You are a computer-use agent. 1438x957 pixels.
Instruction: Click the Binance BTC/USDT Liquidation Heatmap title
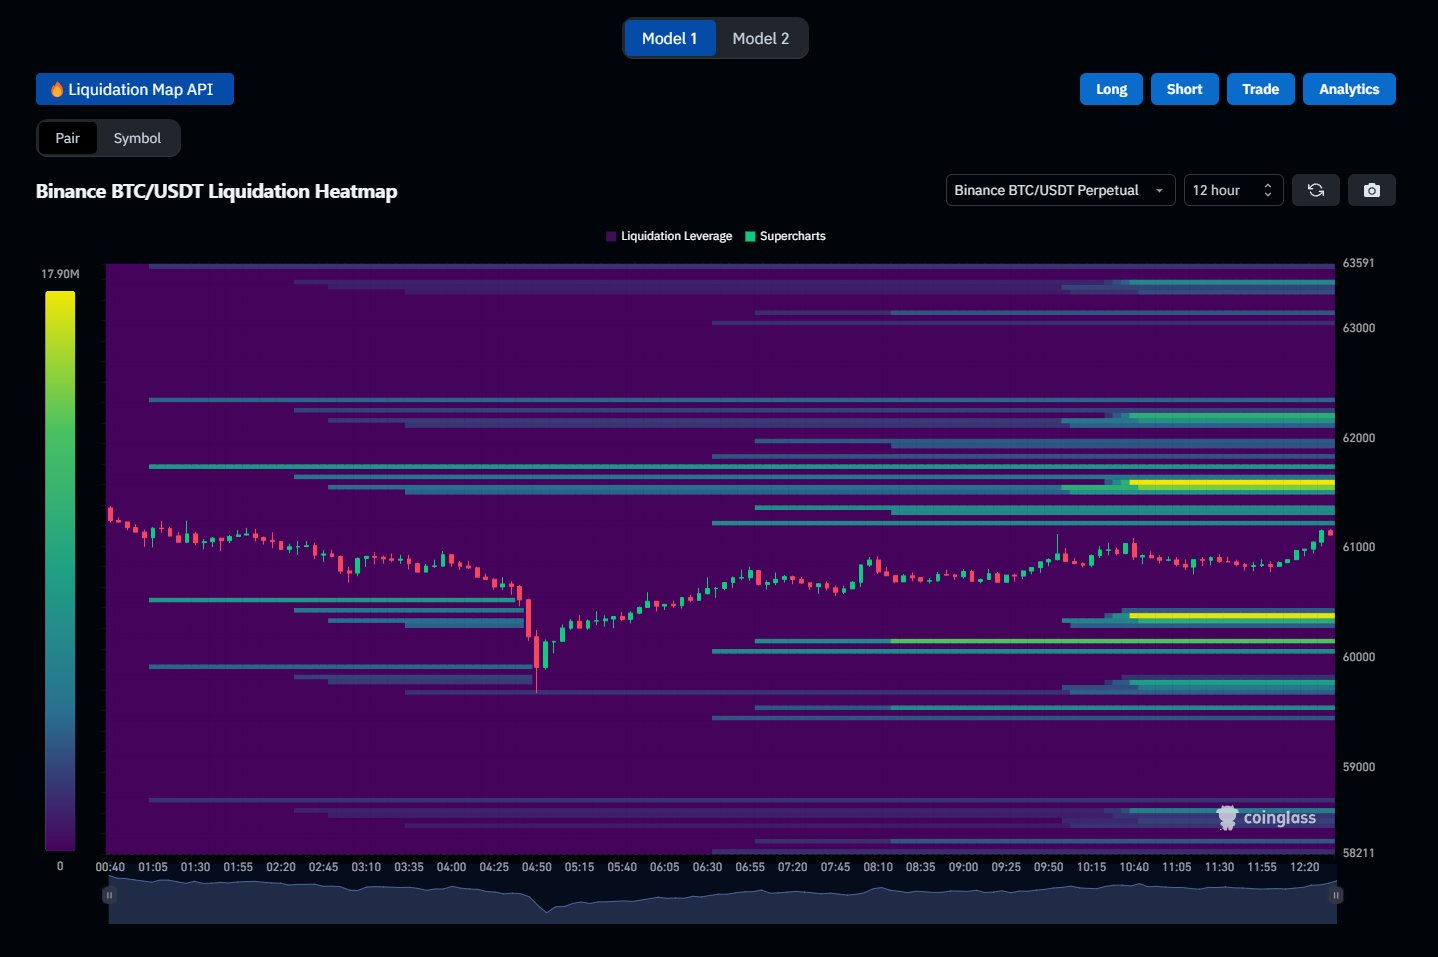[217, 191]
